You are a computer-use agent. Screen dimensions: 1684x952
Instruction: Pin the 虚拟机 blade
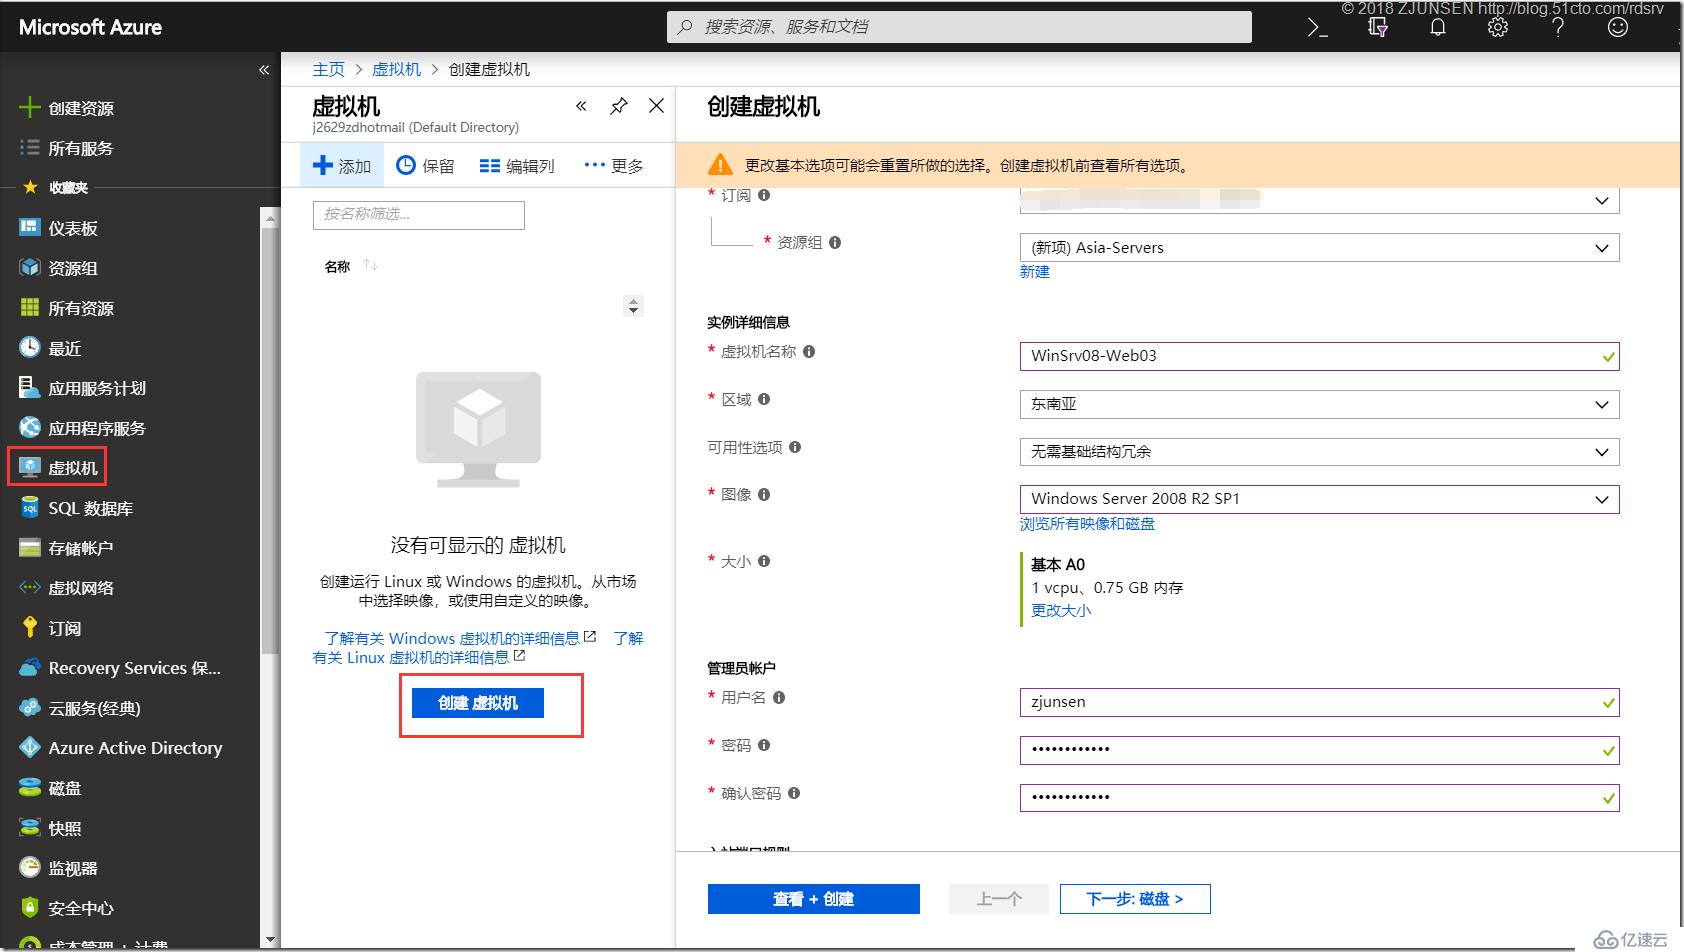tap(619, 106)
